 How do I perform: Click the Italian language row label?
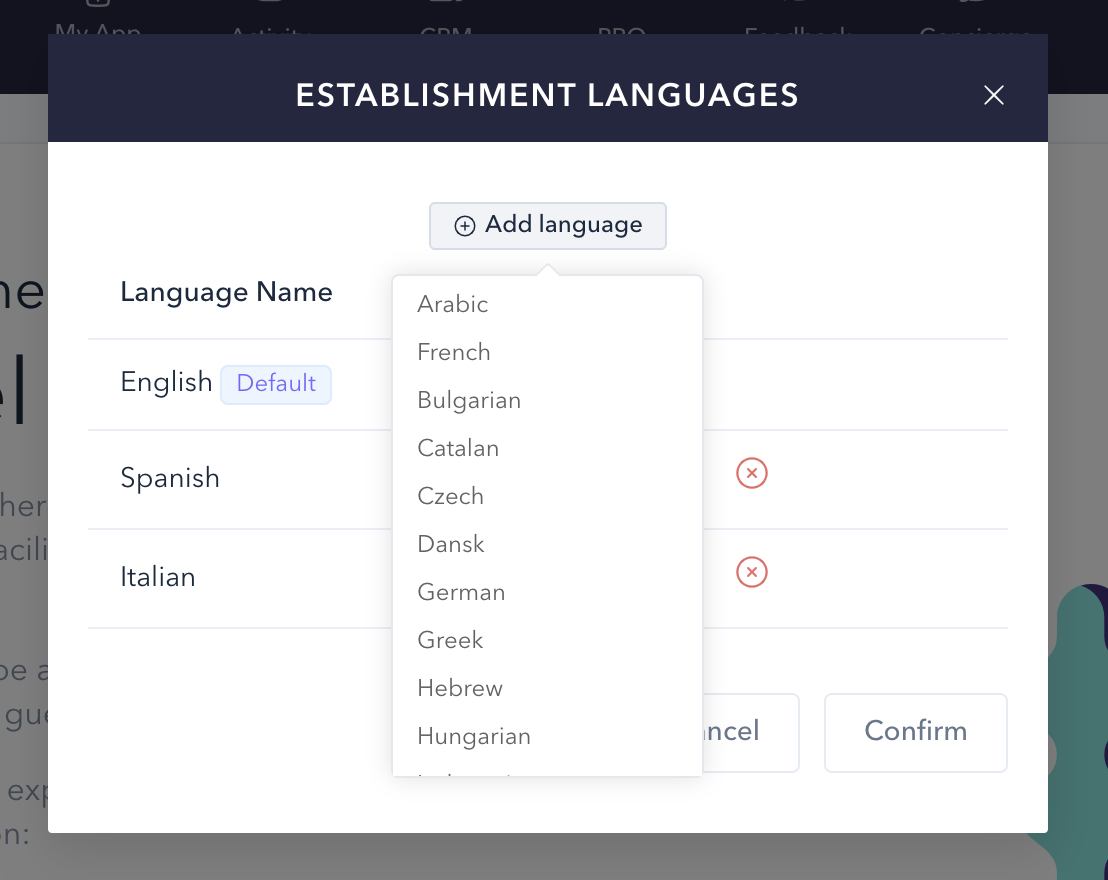158,577
